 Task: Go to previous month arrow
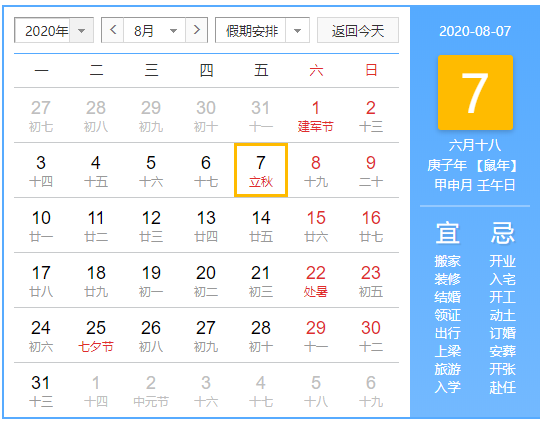[113, 30]
